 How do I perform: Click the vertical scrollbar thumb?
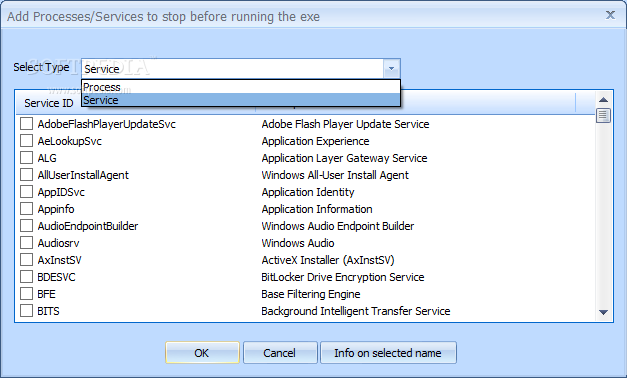coord(603,116)
